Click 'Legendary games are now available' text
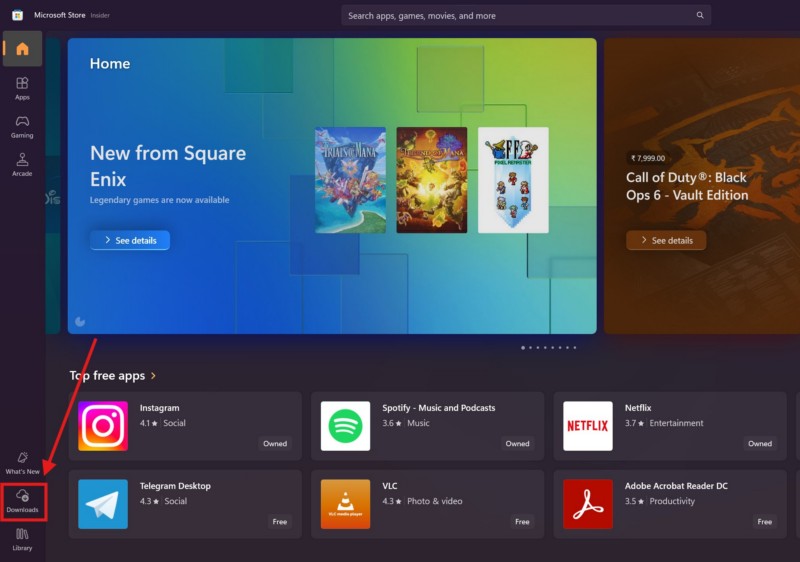The width and height of the screenshot is (800, 562). (x=159, y=200)
